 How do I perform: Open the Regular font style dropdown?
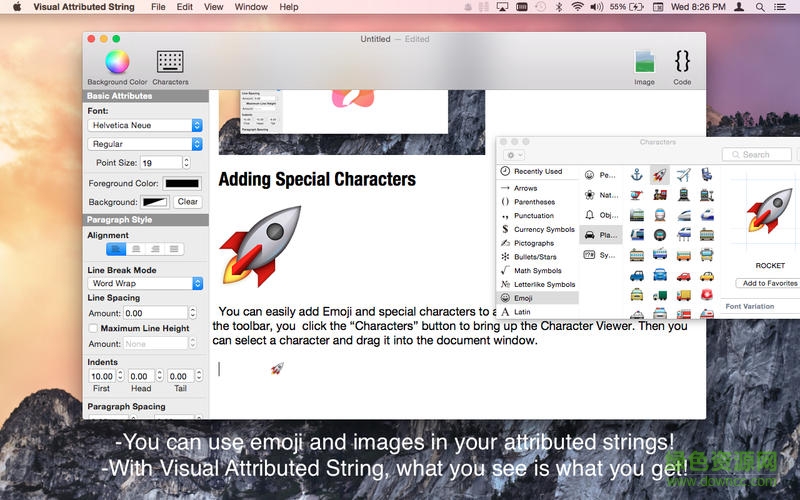[145, 144]
